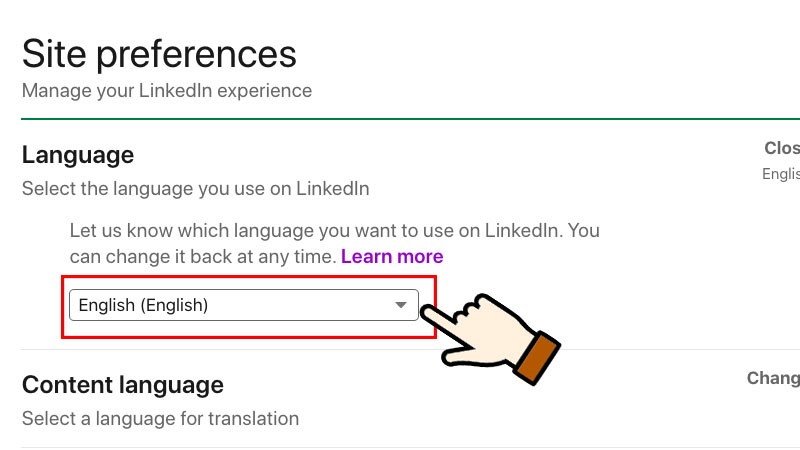
Task: Open the English (English) language dropdown
Action: tap(243, 306)
